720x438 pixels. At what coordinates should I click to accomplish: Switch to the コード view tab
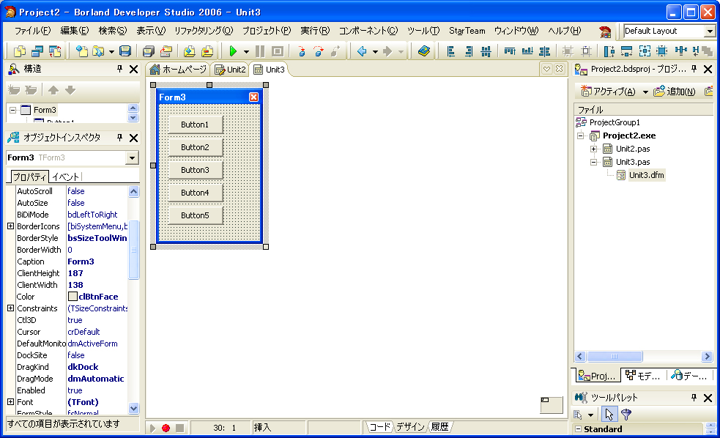coord(379,427)
